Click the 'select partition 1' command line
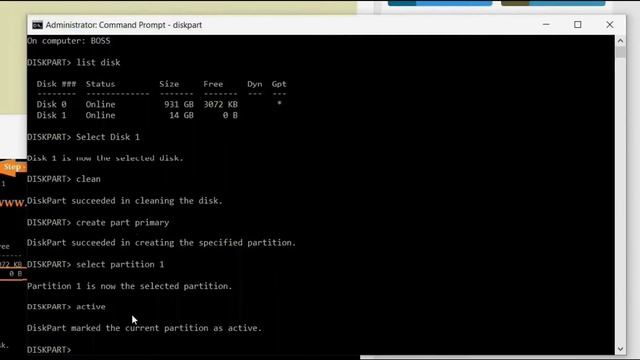The width and height of the screenshot is (640, 360). [x=96, y=264]
